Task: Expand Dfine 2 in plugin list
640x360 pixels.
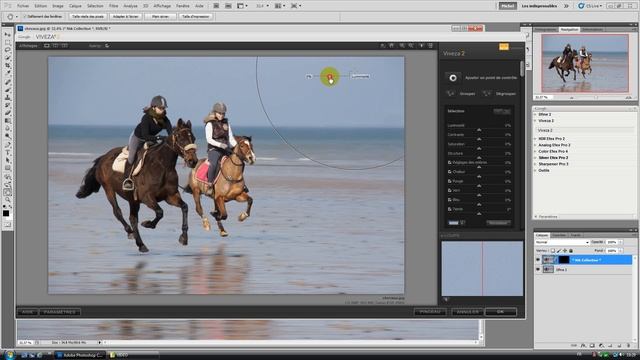Action: point(535,115)
